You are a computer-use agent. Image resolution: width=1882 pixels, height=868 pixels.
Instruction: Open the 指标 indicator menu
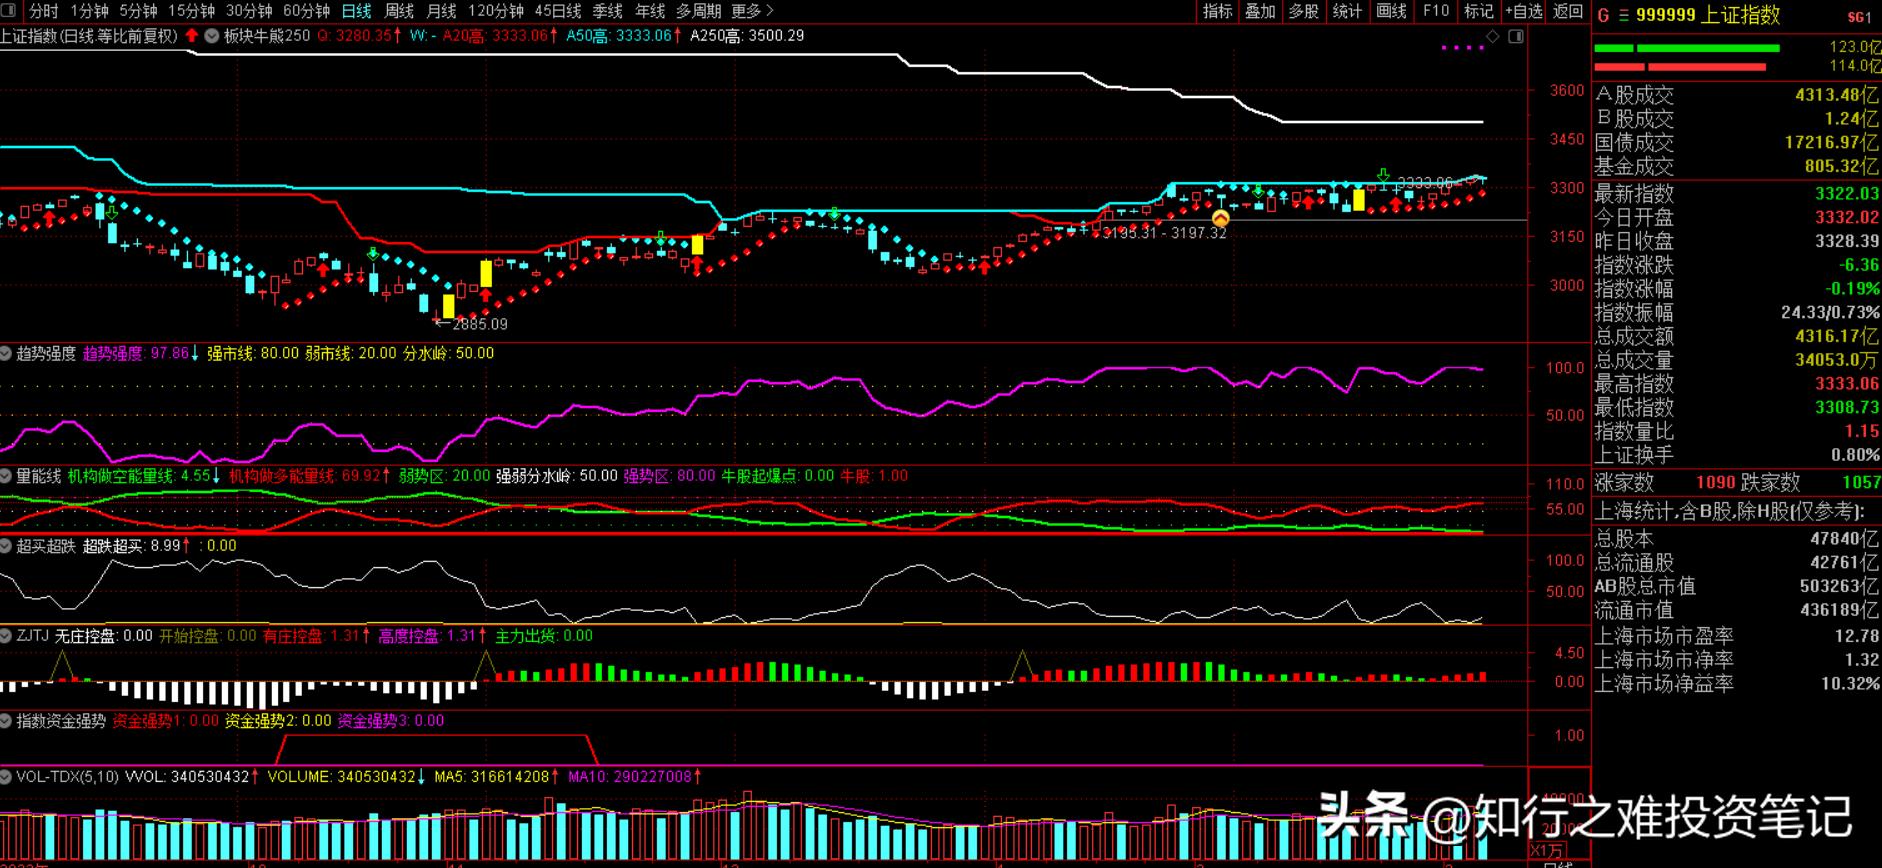point(1217,11)
